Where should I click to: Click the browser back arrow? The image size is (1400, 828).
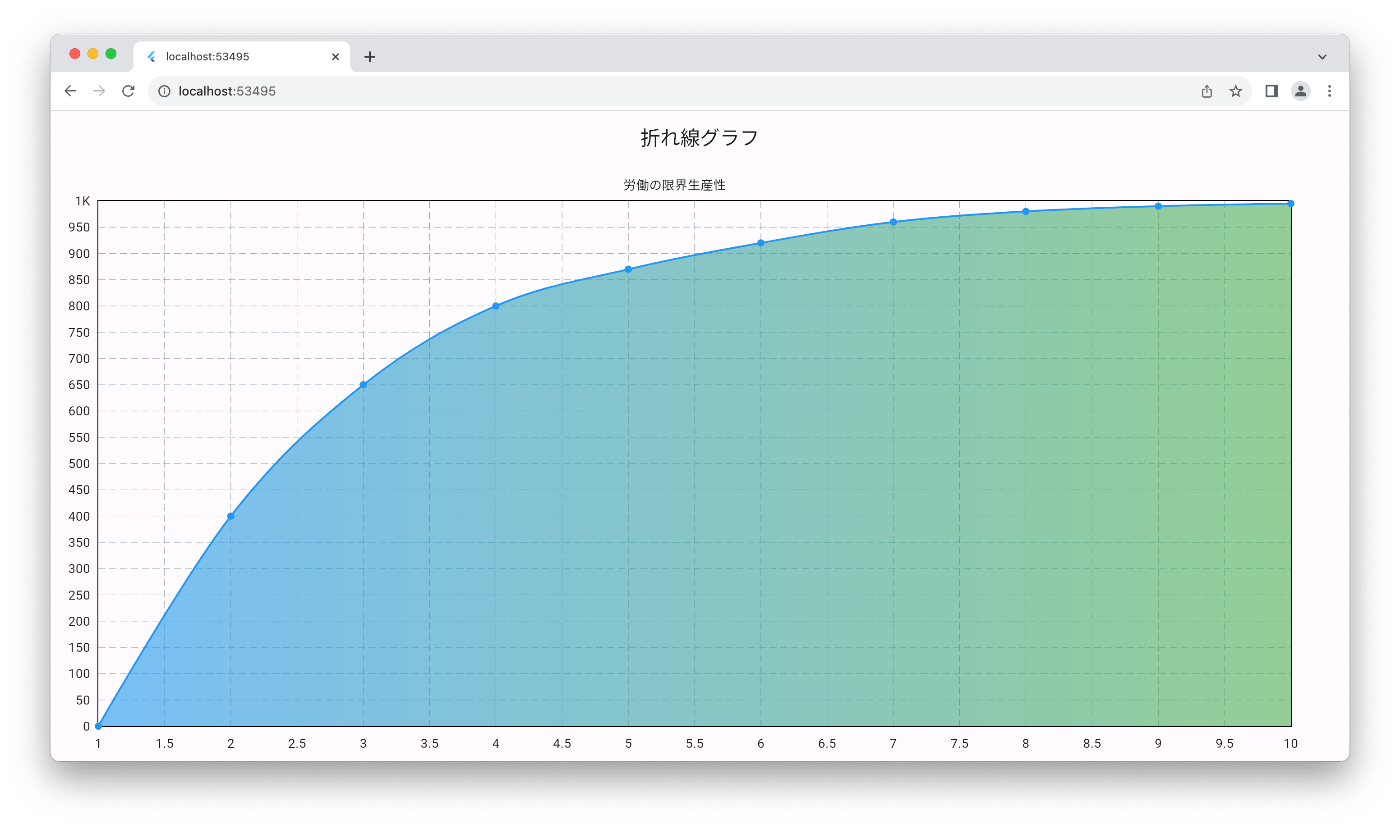click(x=70, y=91)
